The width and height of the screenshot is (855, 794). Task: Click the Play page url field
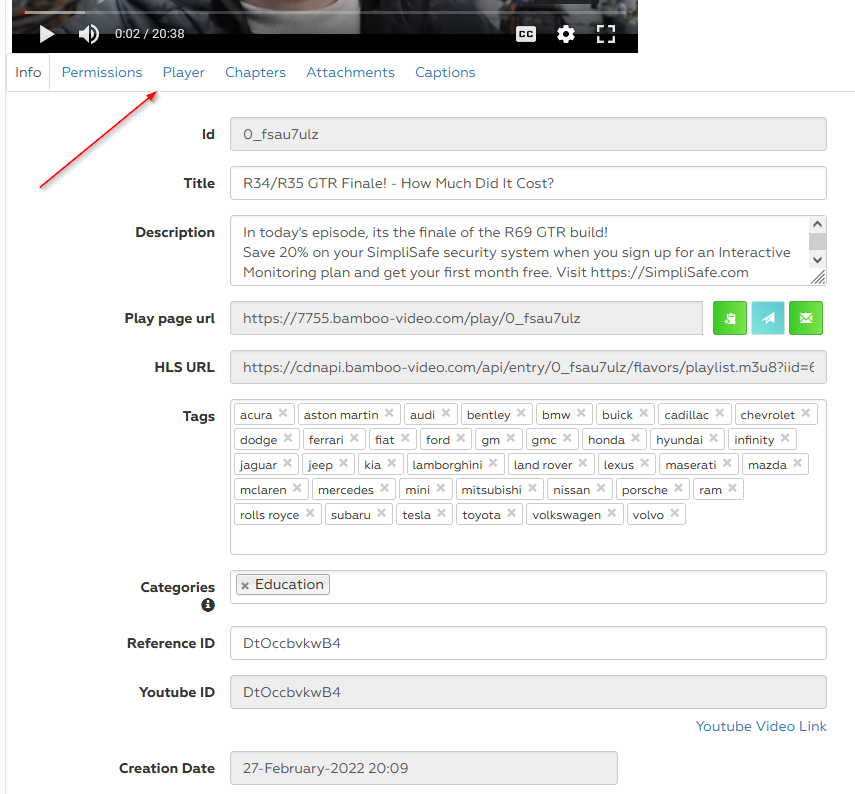pos(466,318)
